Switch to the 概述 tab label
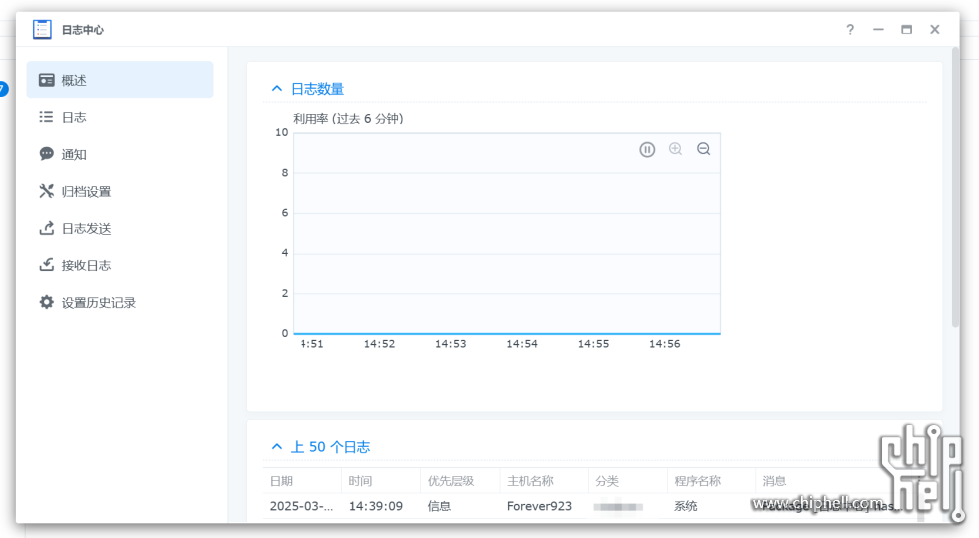The height and width of the screenshot is (538, 979). 74,81
